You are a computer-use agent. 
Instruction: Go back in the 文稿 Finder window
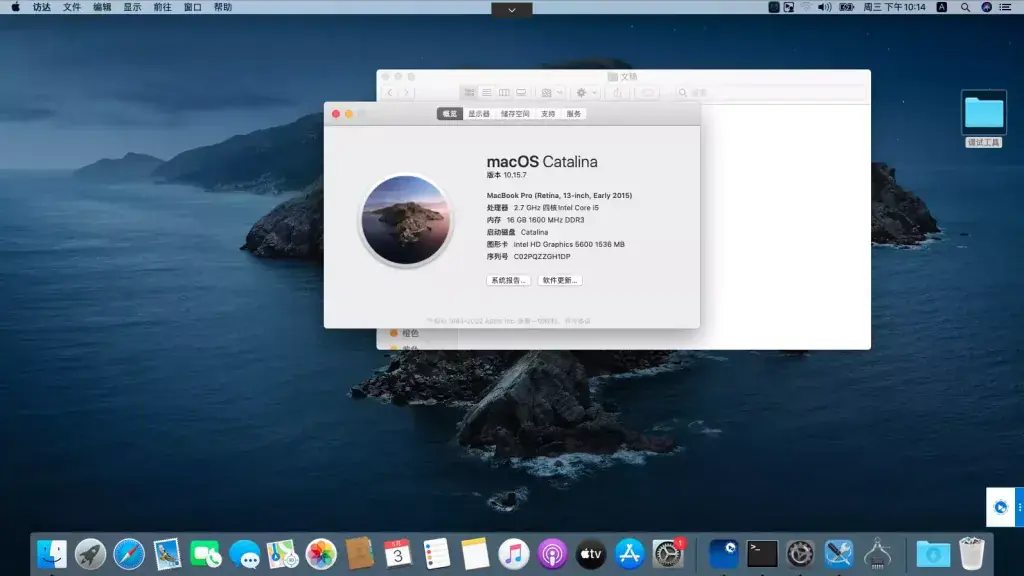point(390,93)
